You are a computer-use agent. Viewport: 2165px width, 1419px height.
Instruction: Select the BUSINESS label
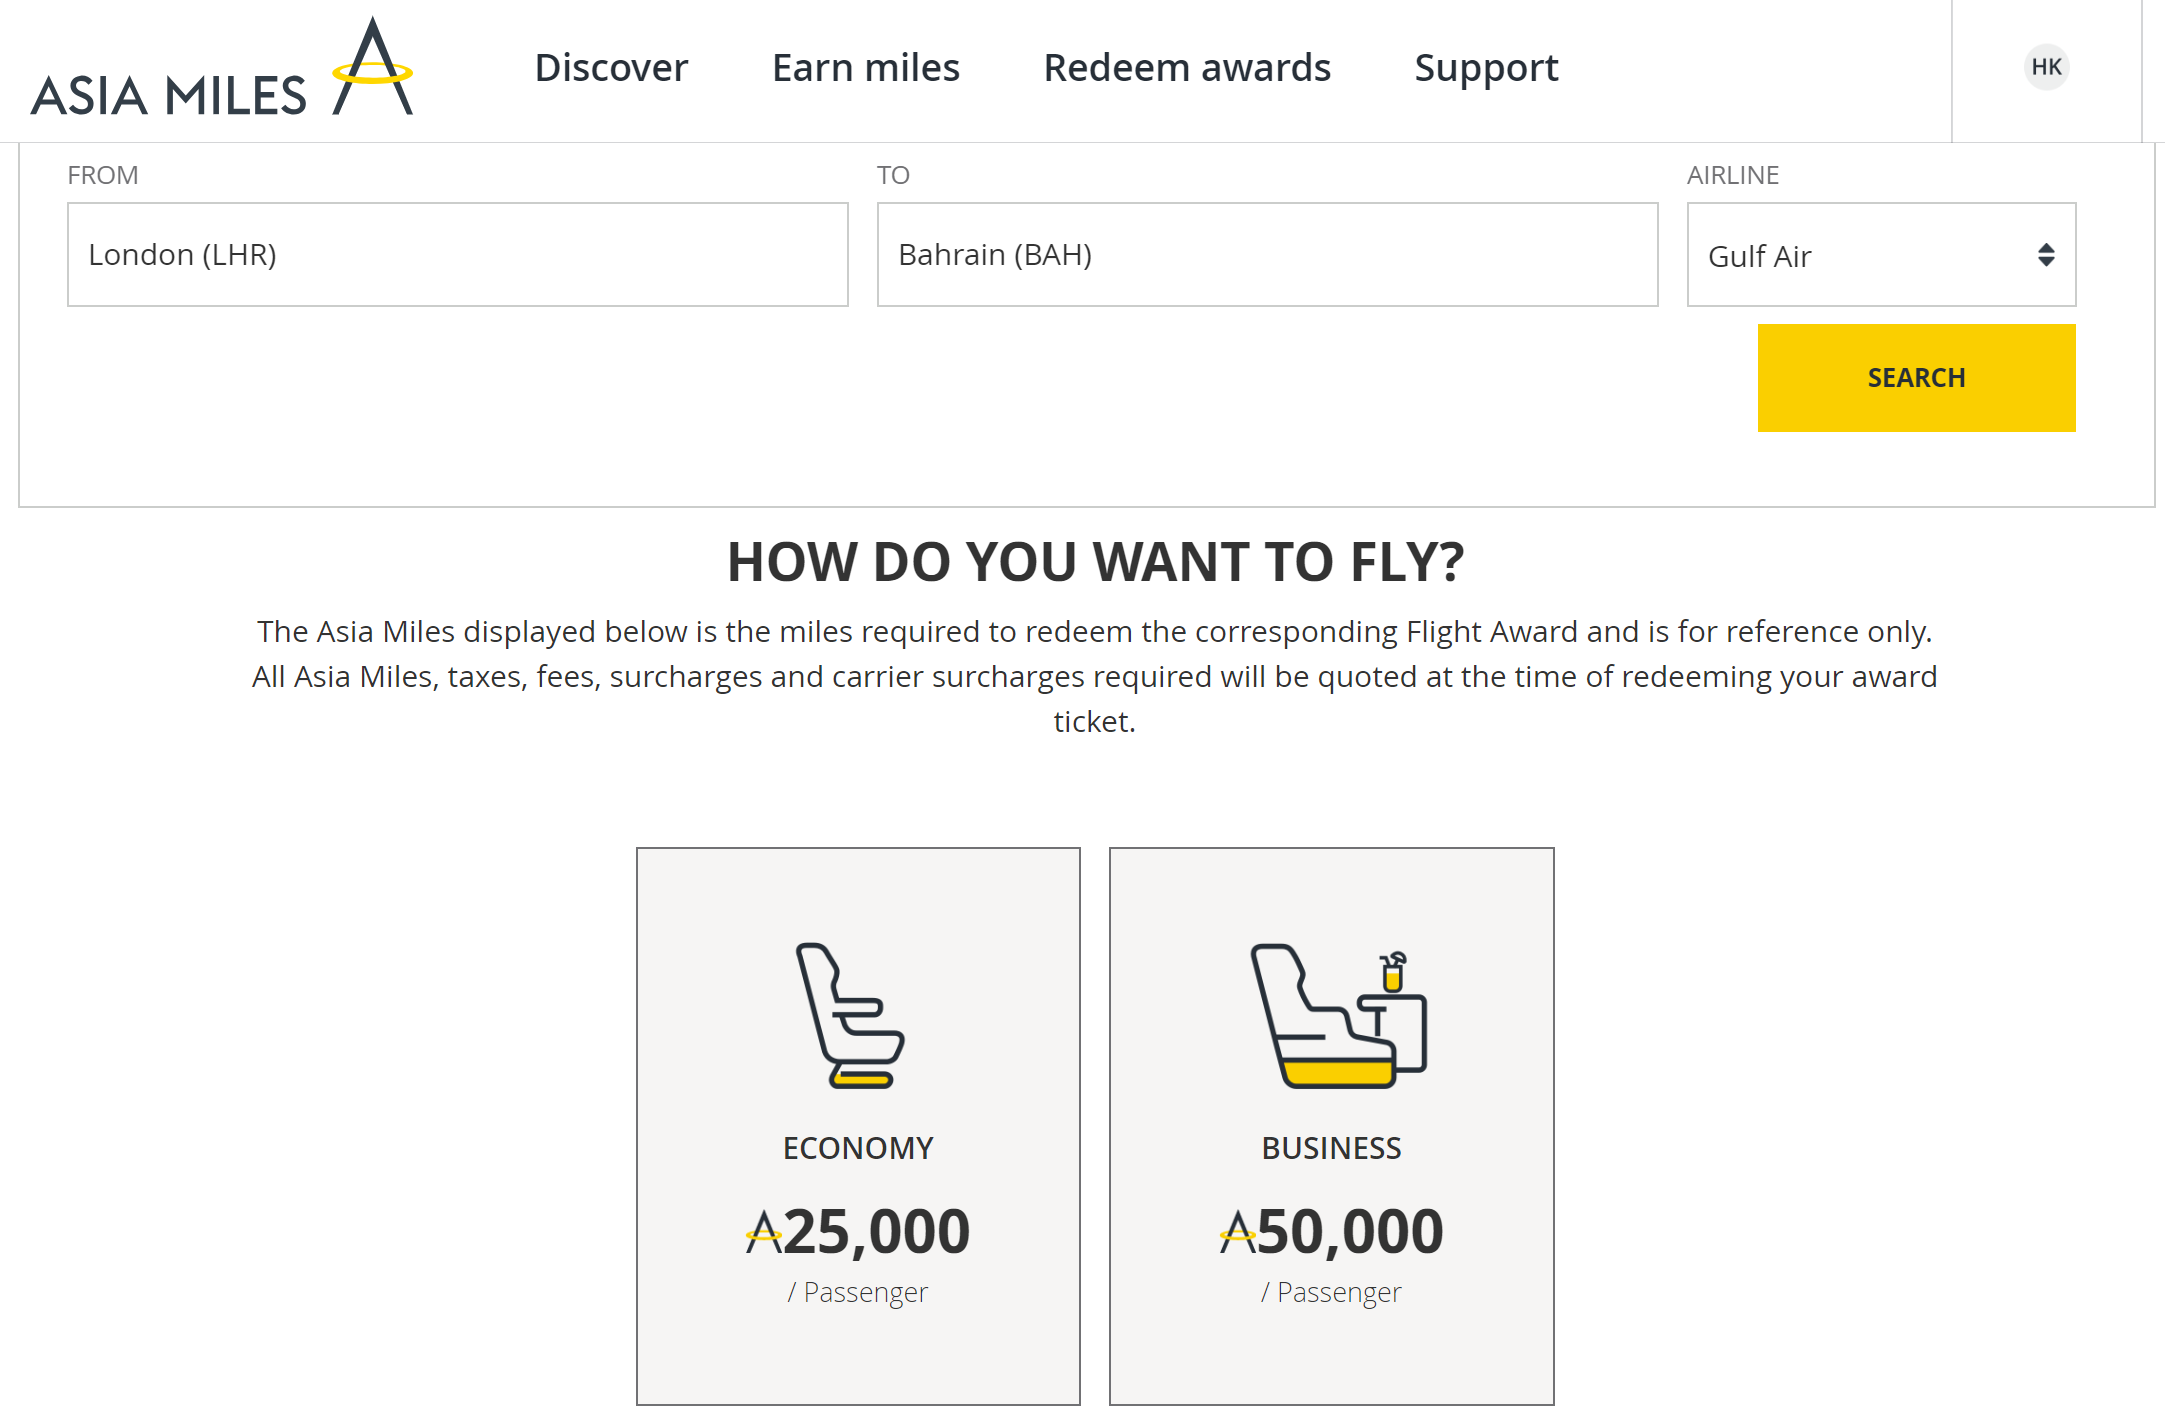(1331, 1148)
